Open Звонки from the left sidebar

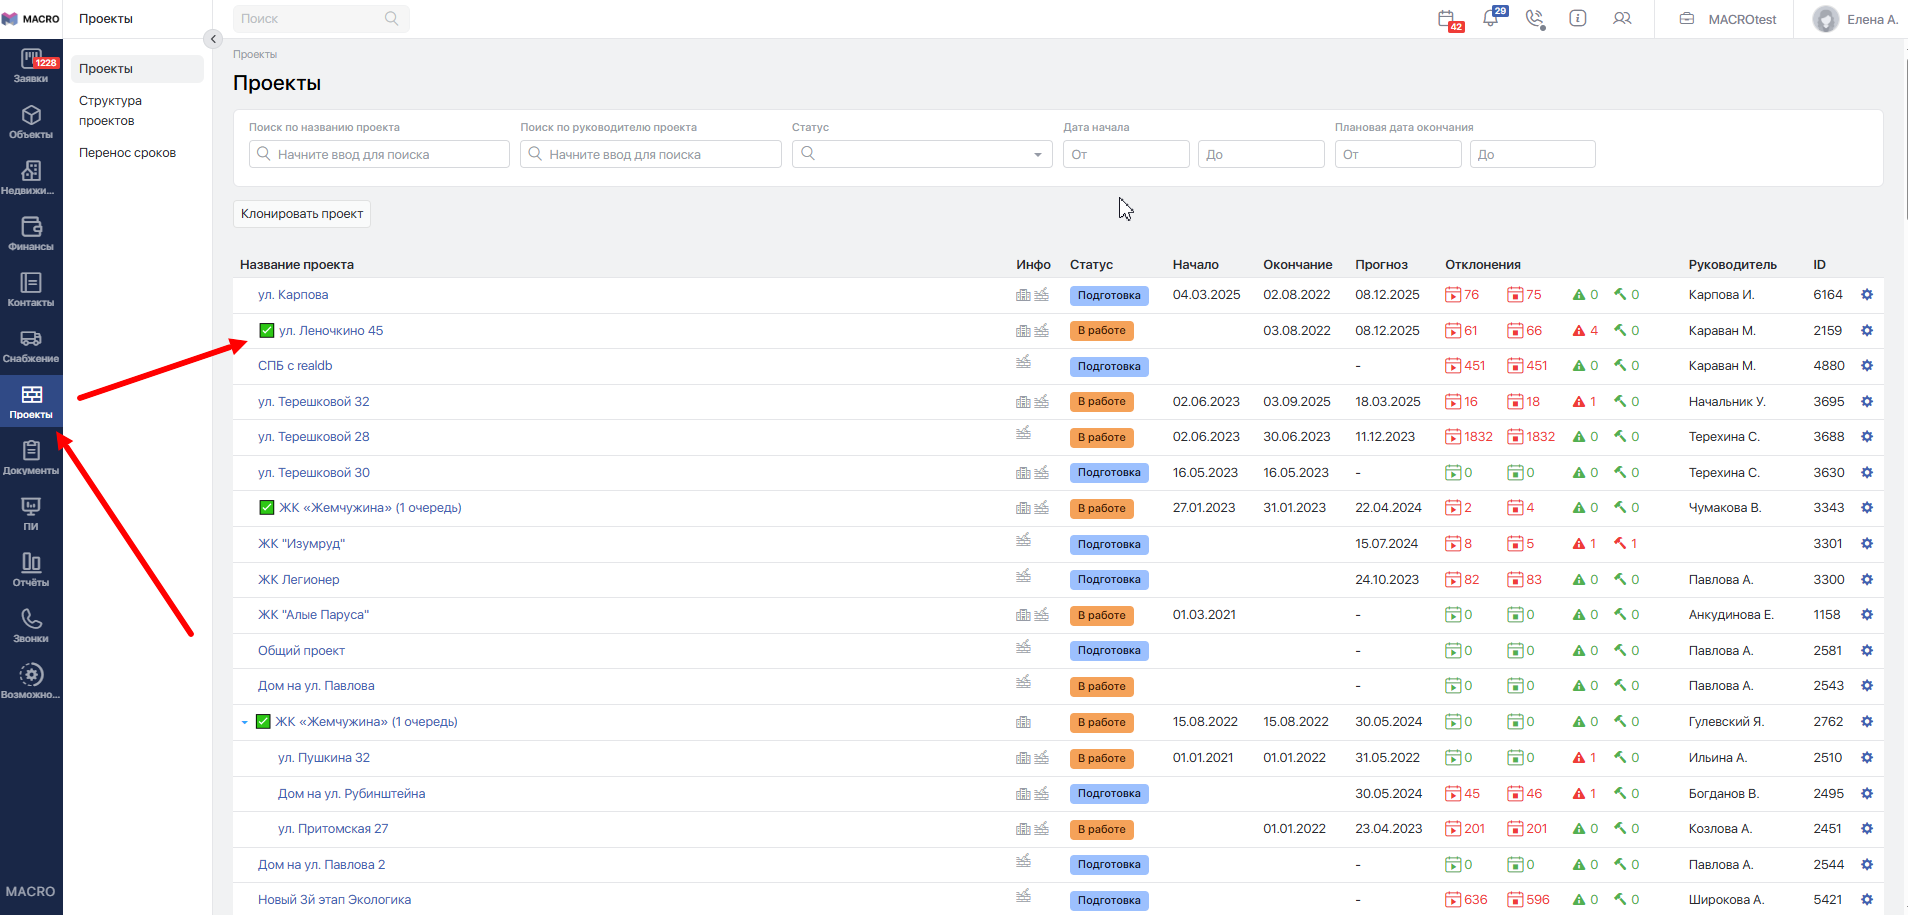click(31, 626)
